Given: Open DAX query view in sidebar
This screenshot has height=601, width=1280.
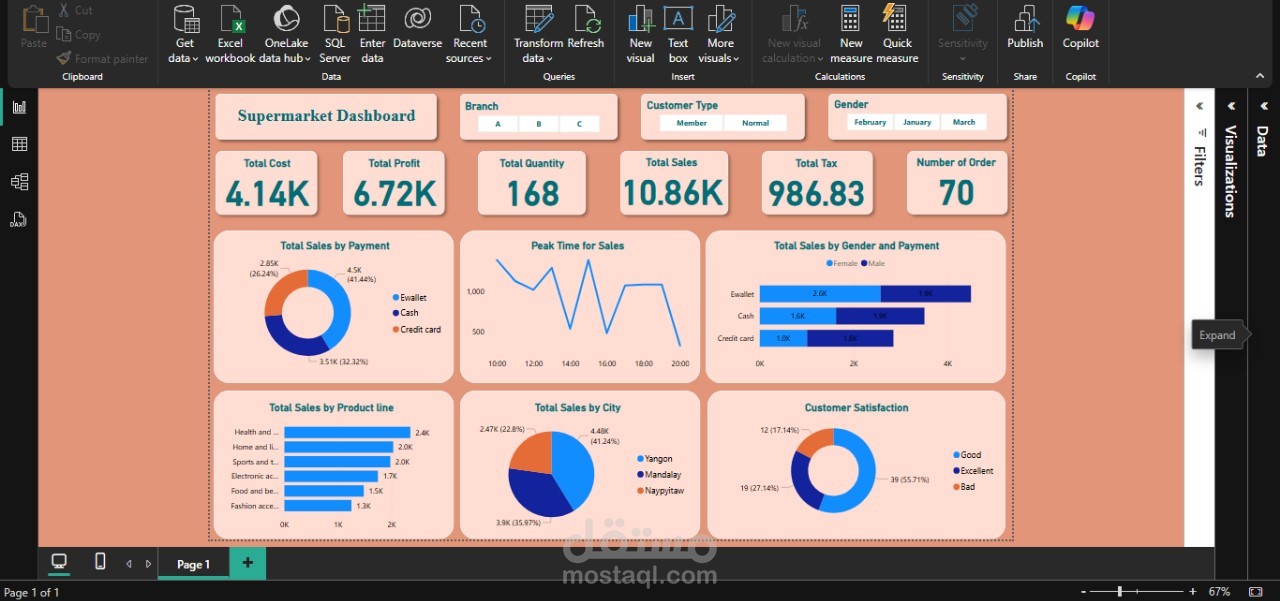Looking at the screenshot, I should point(19,220).
